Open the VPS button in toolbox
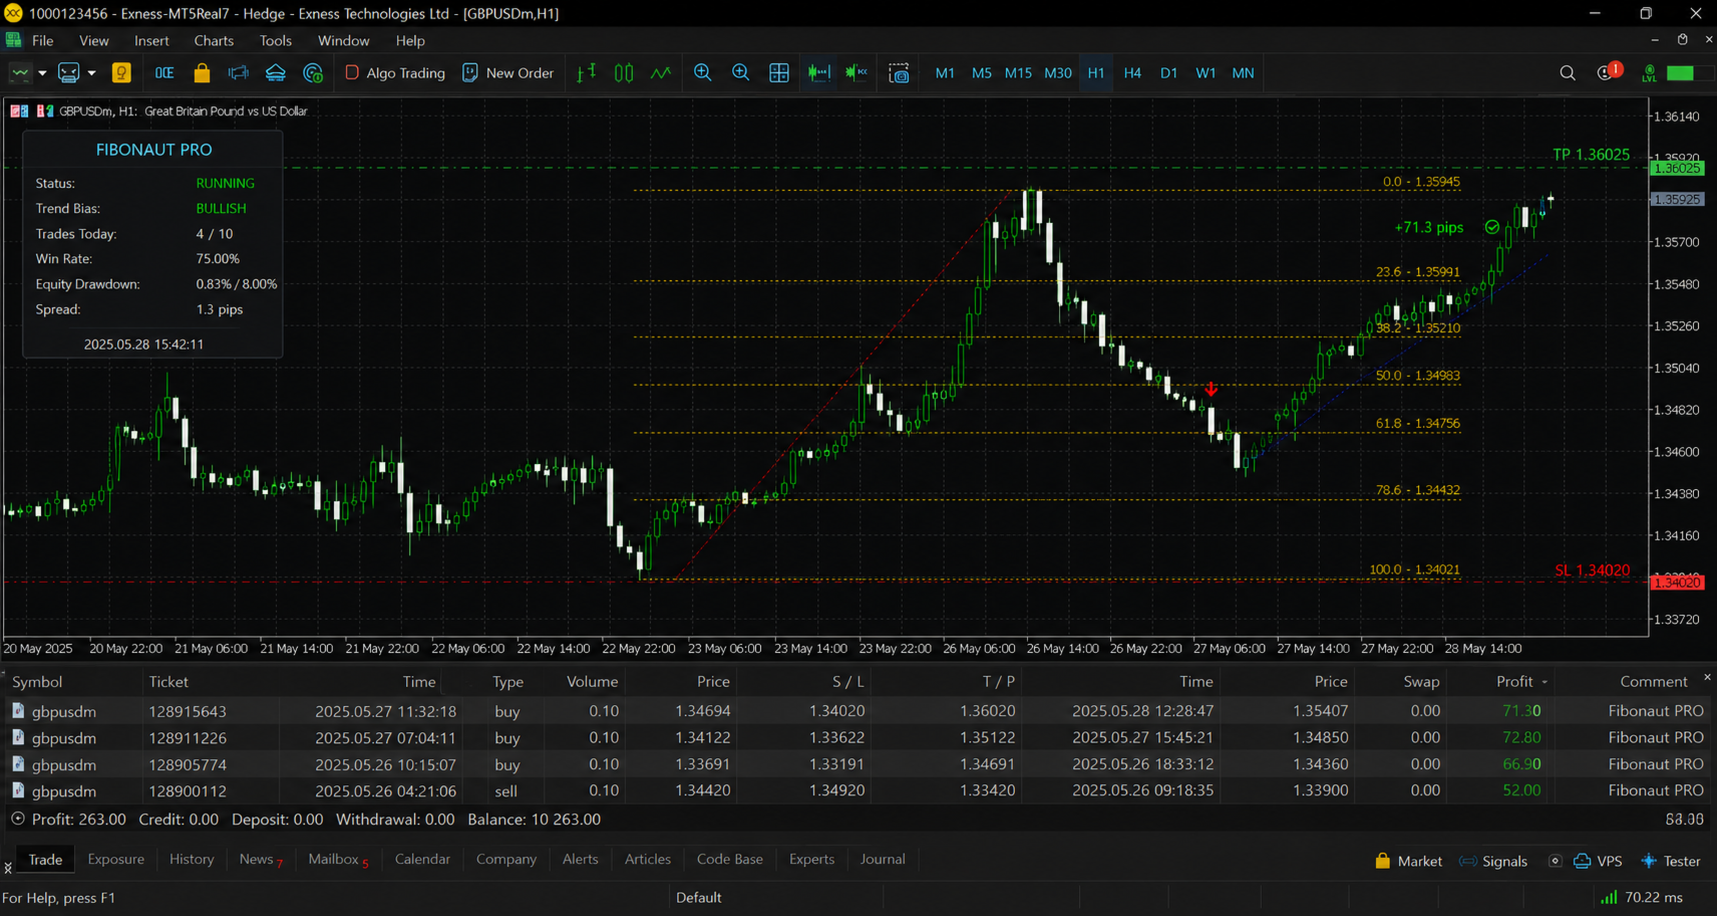Viewport: 1717px width, 916px height. (1598, 861)
